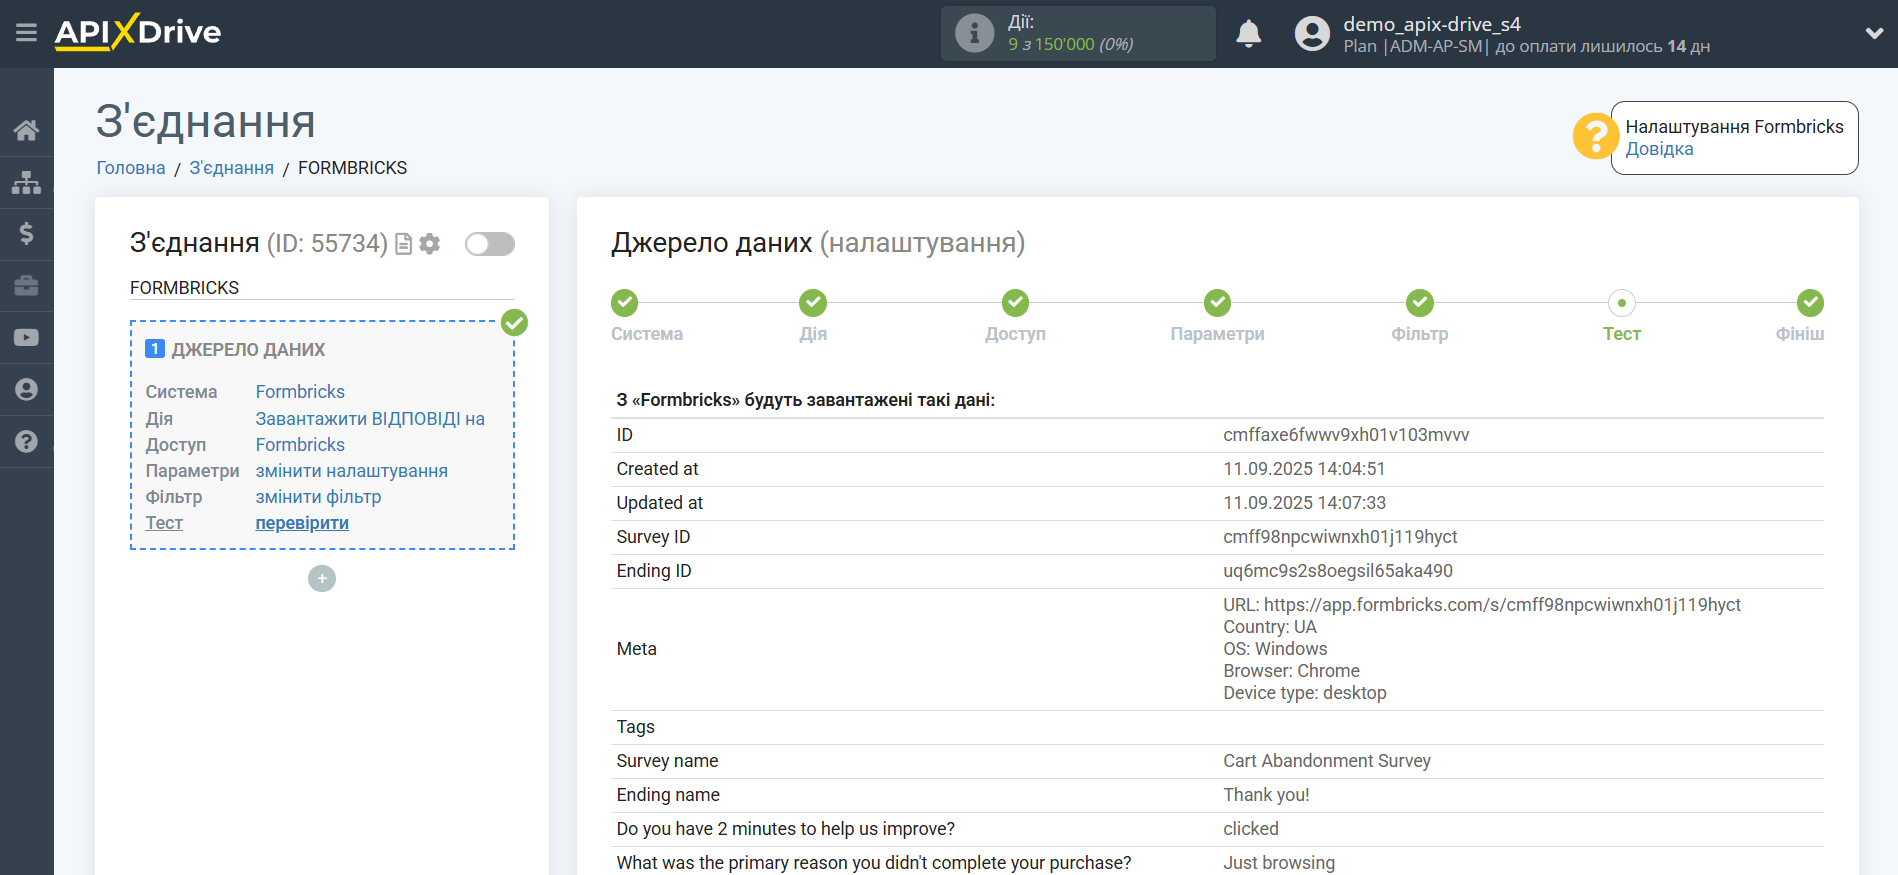
Task: Click the Ending ID value uq6mc9s2s8oegsil65aka490
Action: [1338, 571]
